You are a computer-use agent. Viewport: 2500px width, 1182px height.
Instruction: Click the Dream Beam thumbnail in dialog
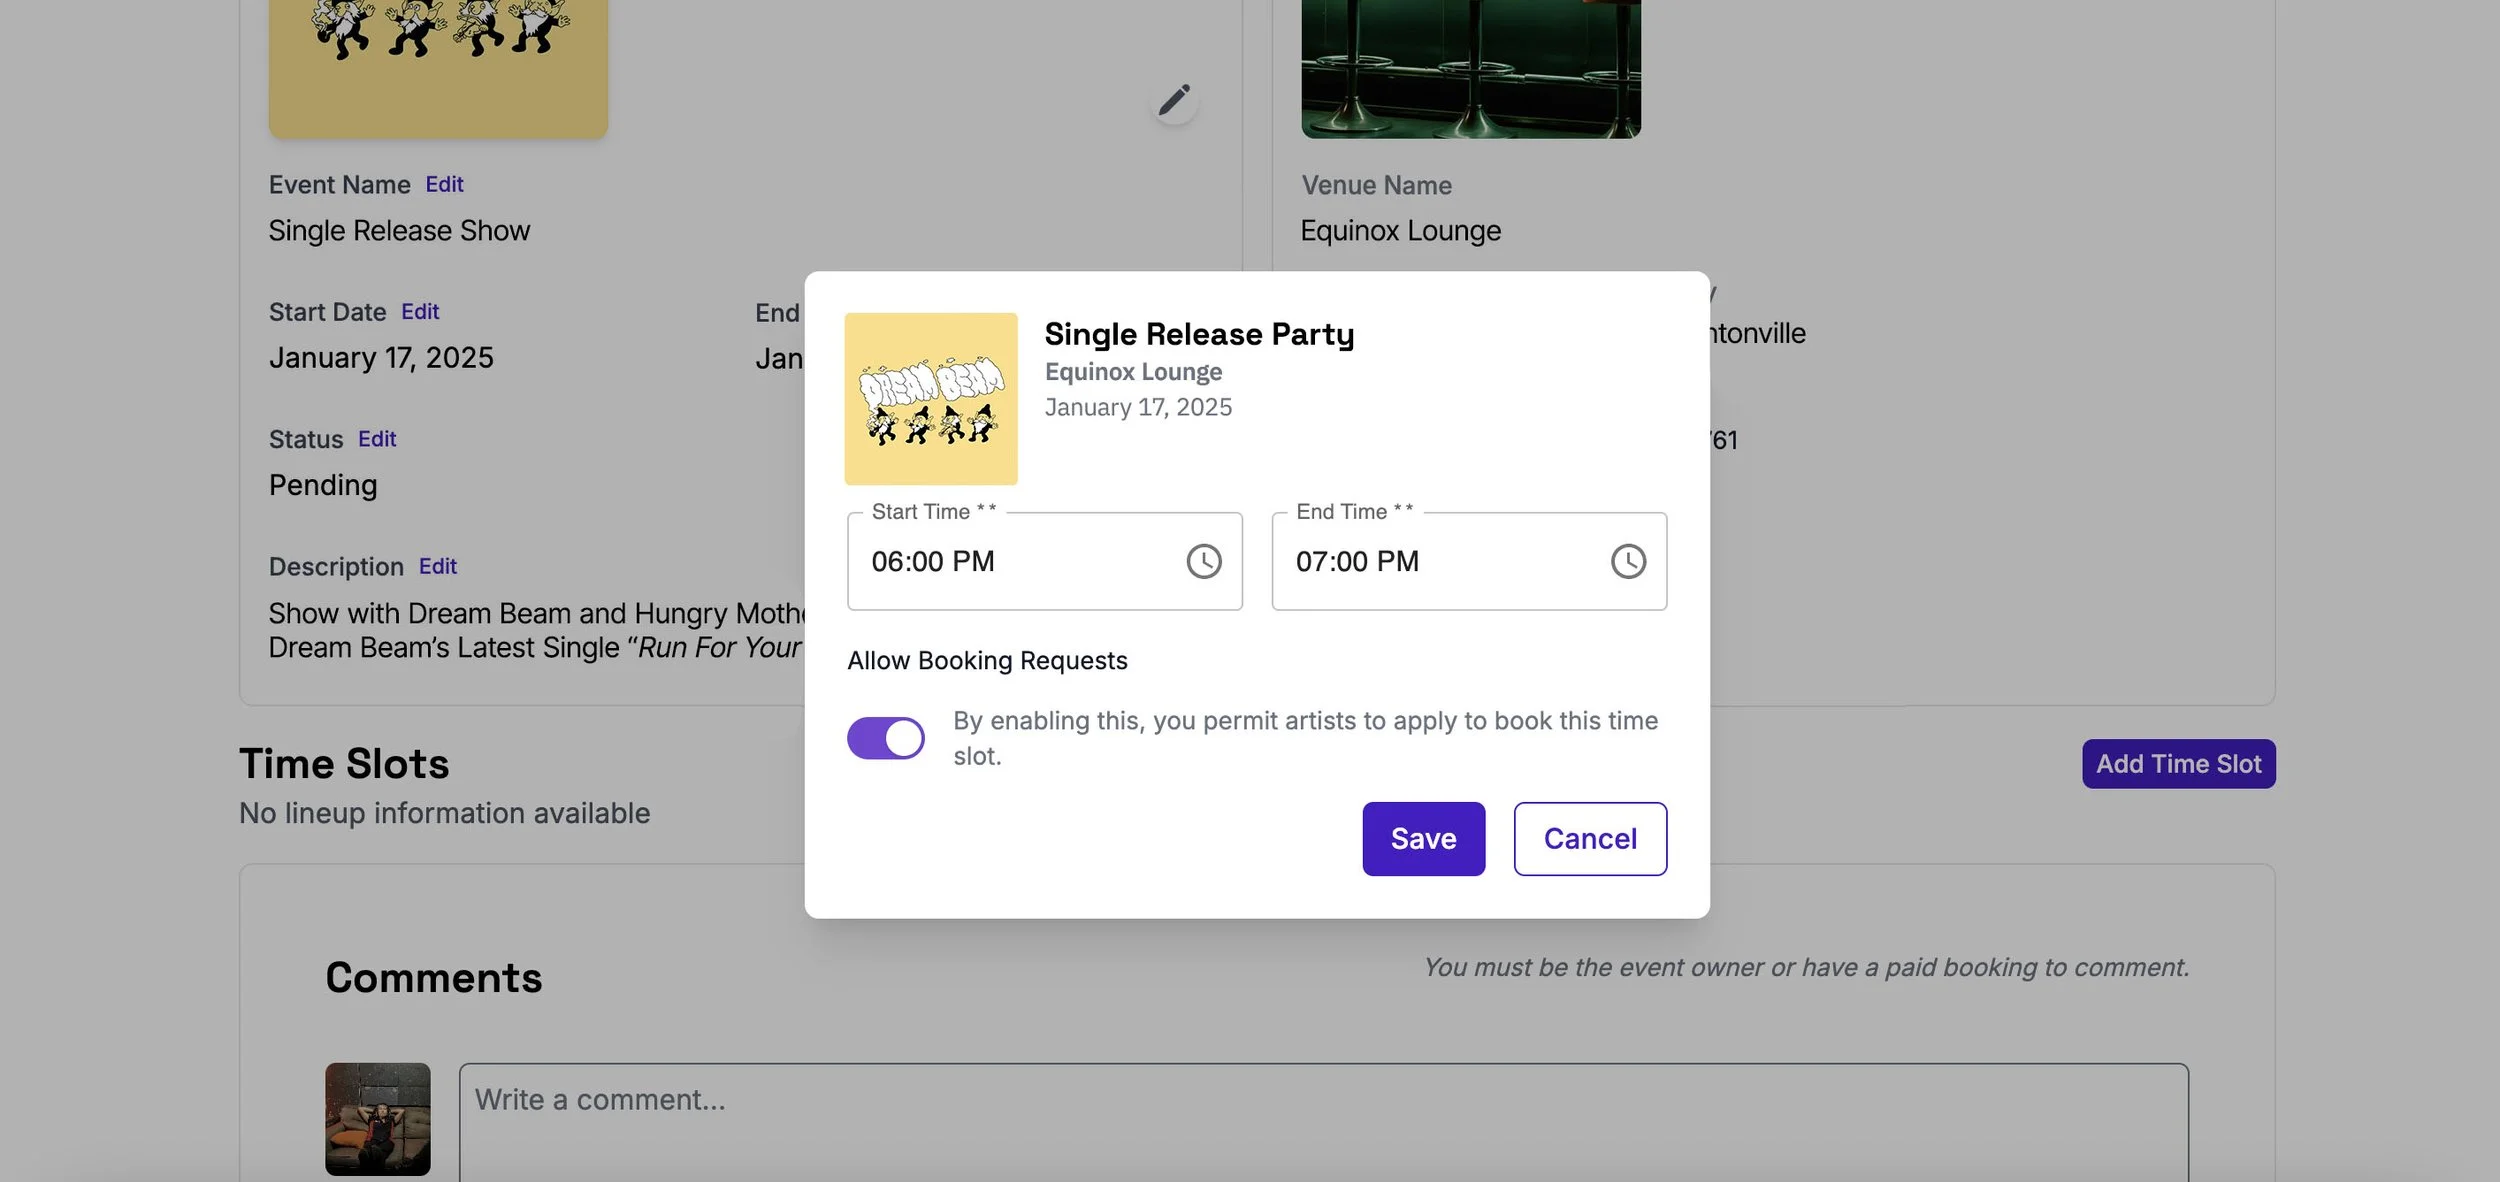[930, 399]
